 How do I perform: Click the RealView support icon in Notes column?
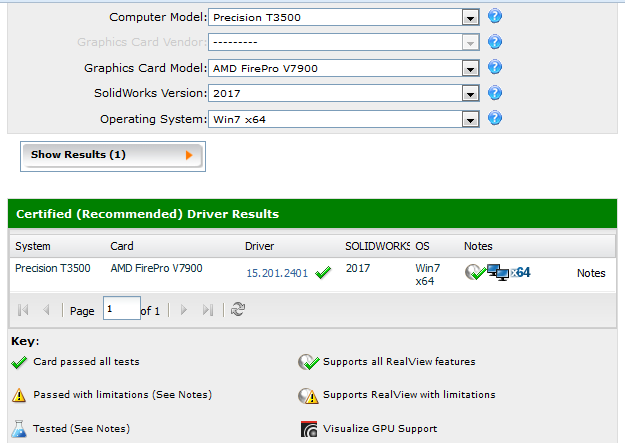point(475,272)
